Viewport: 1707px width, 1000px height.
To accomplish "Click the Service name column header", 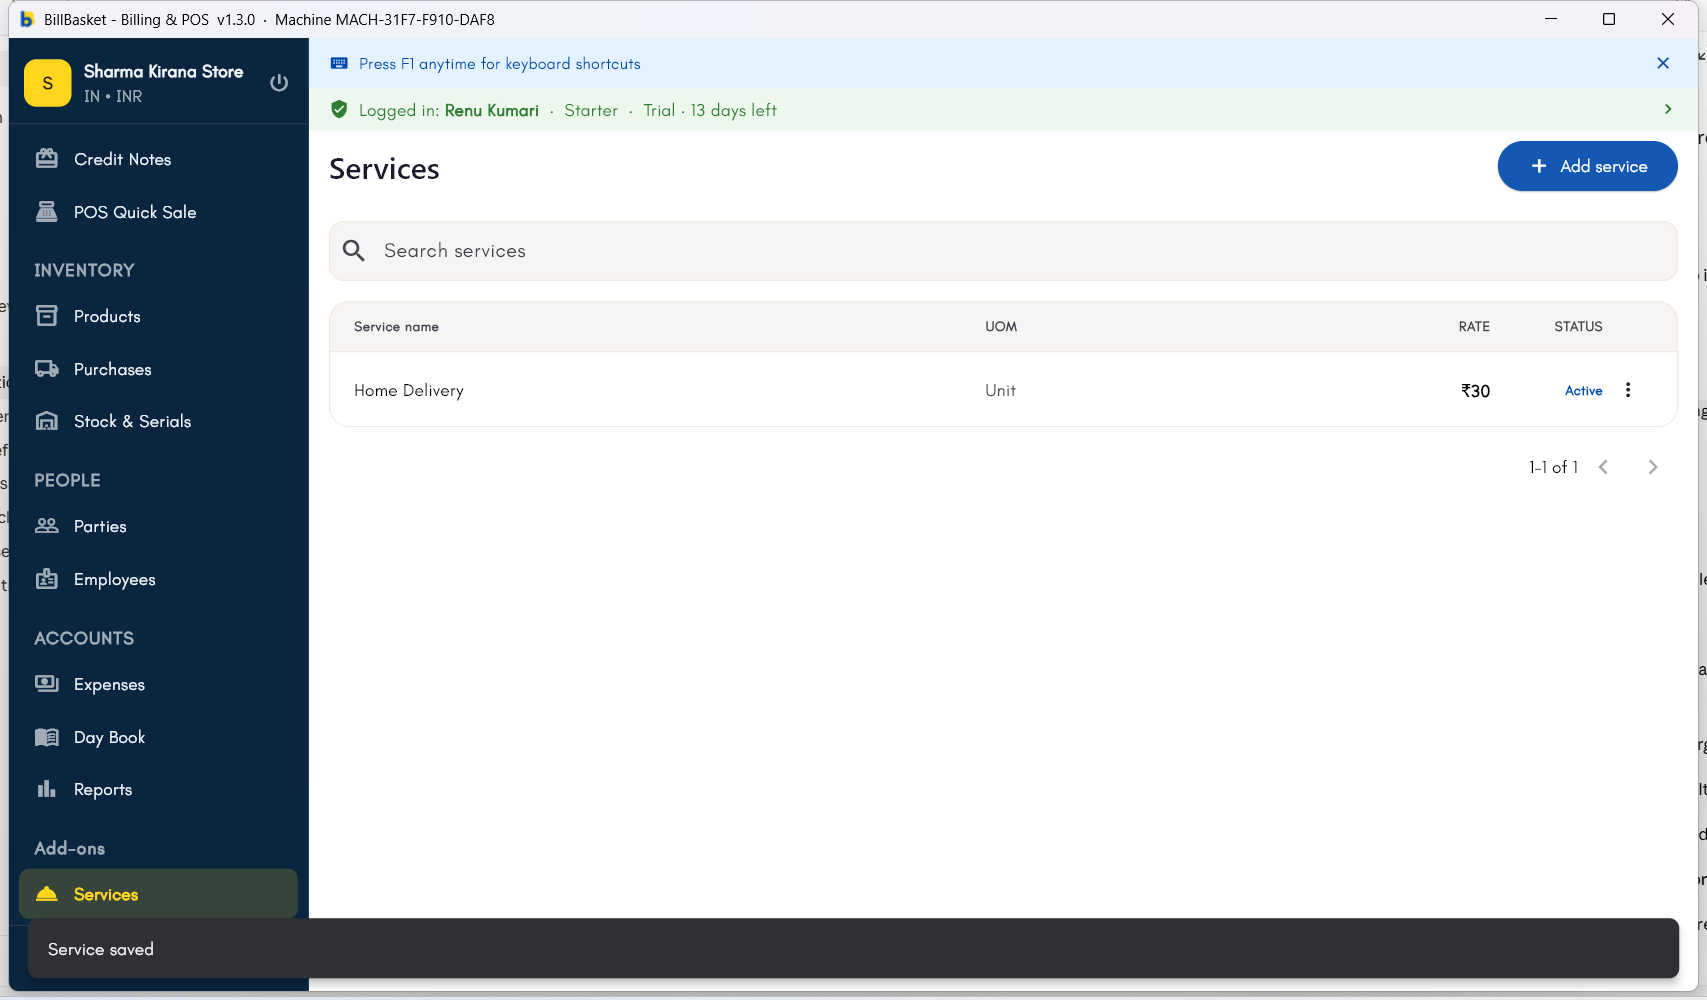I will (x=396, y=327).
